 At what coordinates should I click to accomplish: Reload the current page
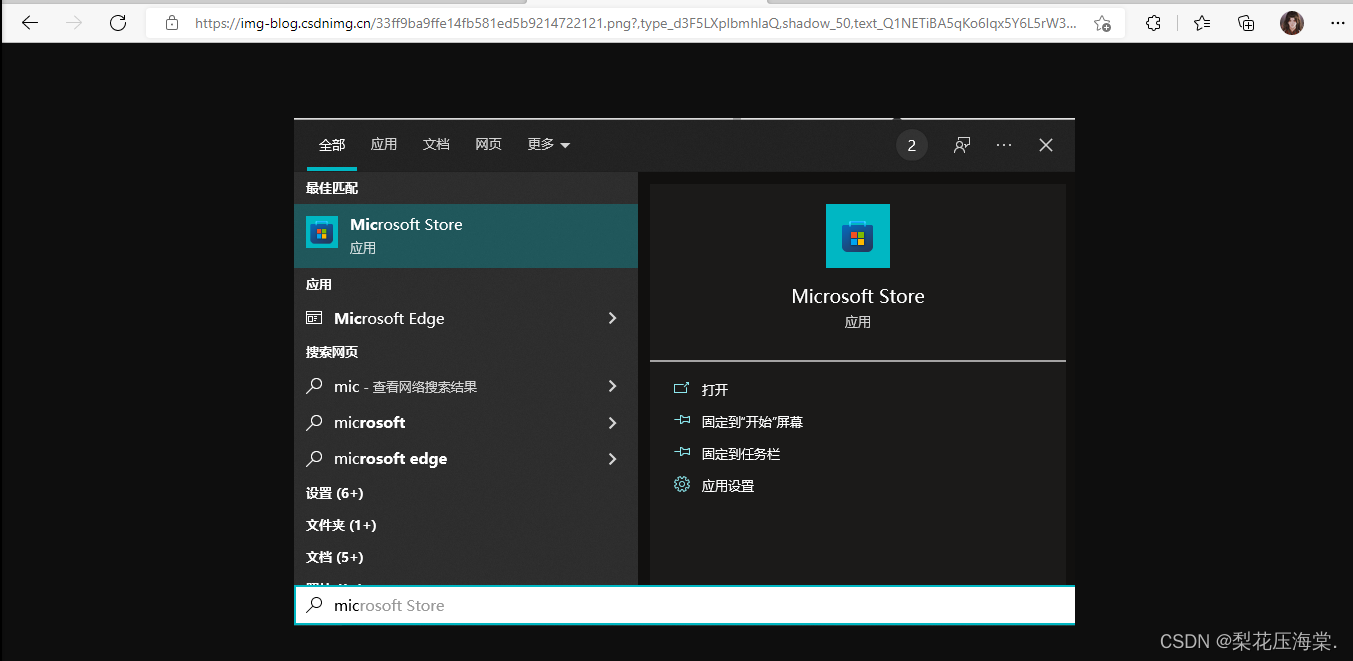coord(118,23)
